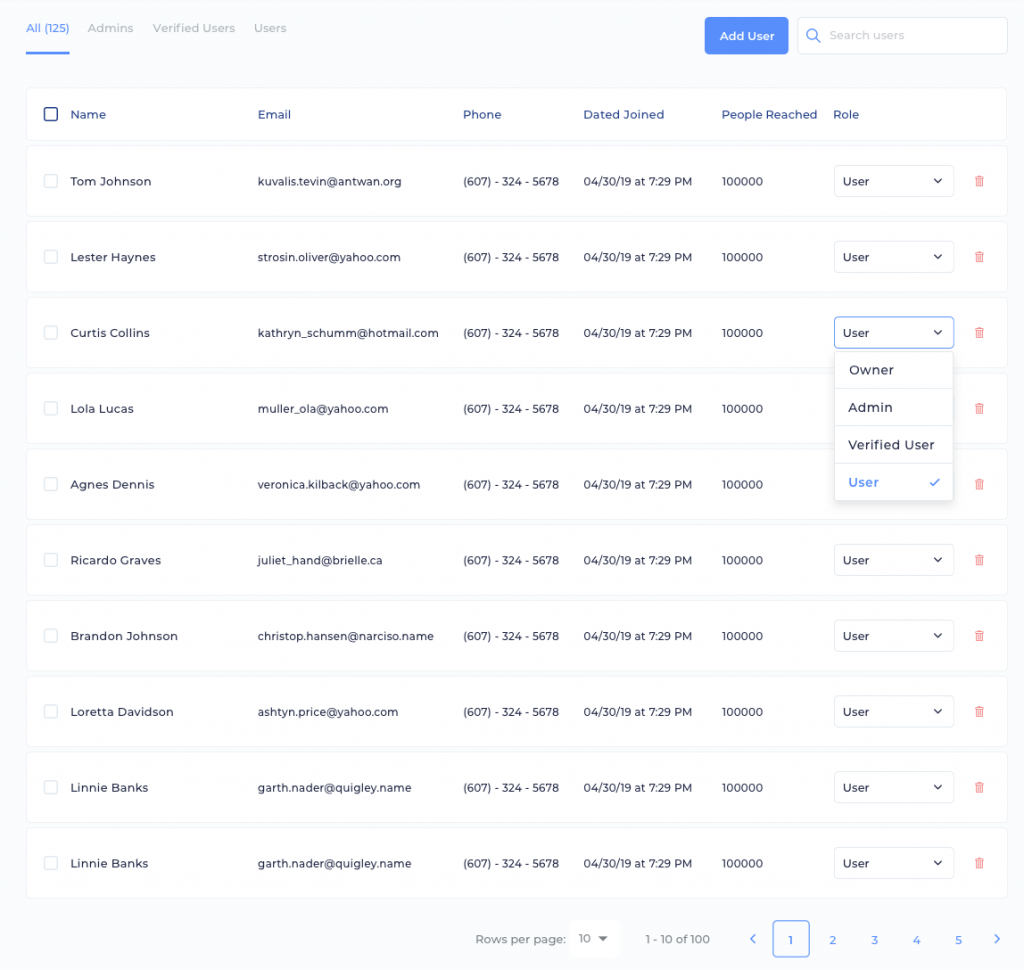
Task: Click the trash icon beside Loretta Davidson
Action: coord(978,711)
